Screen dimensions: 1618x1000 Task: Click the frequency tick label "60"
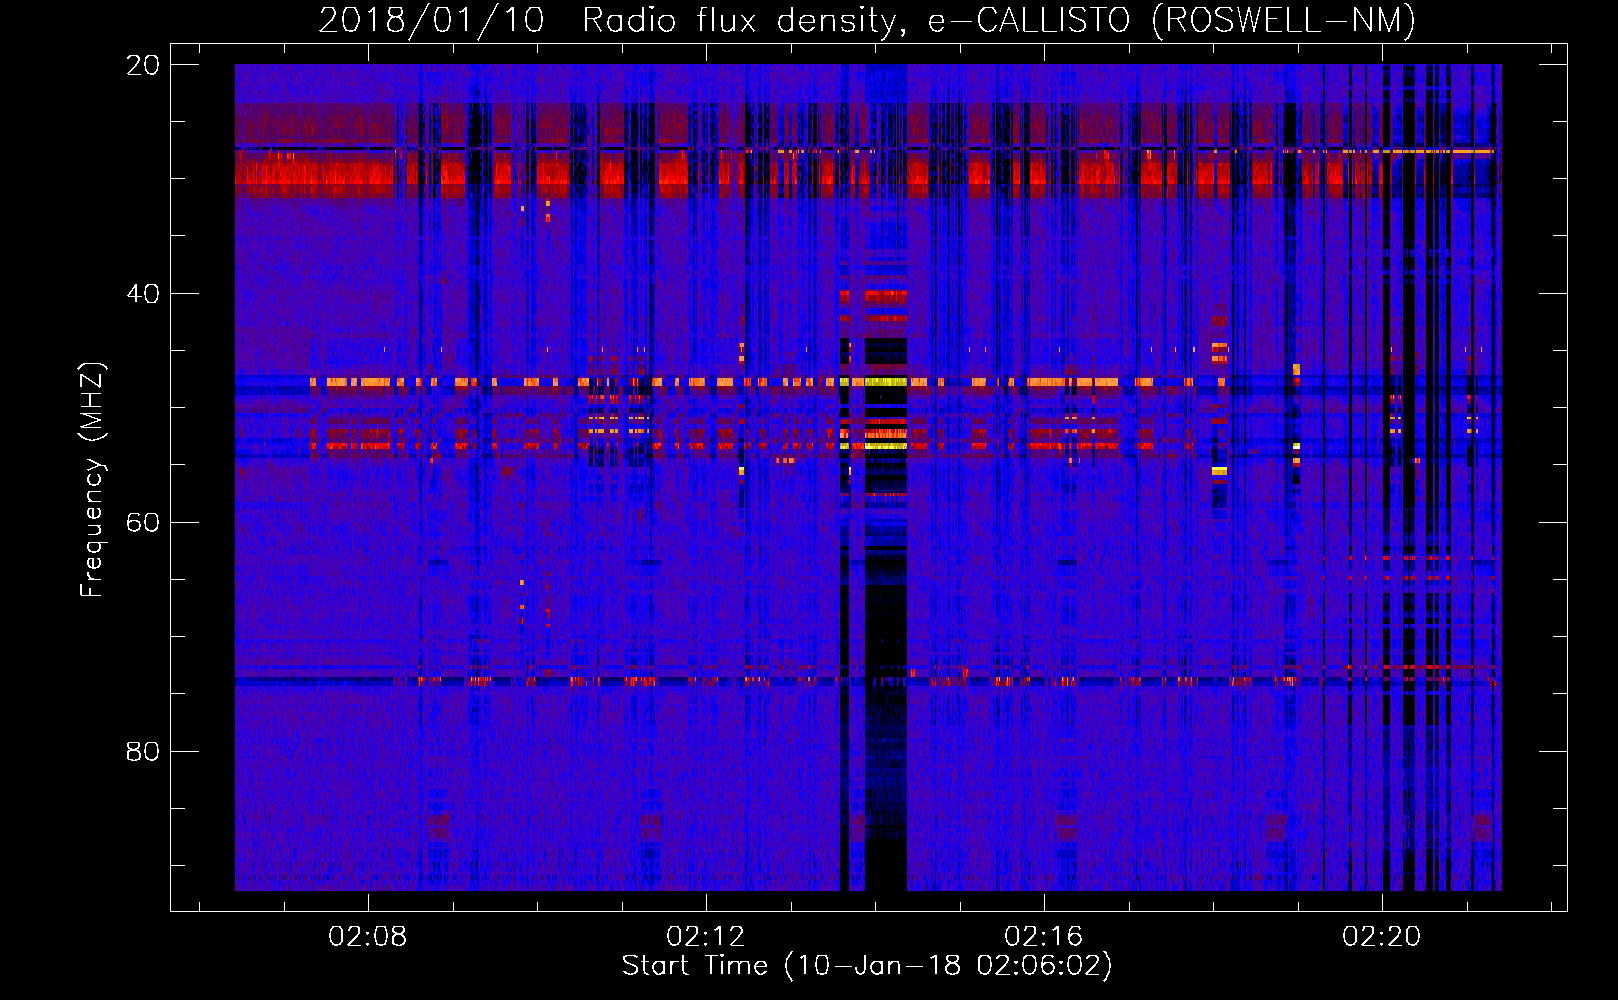click(x=143, y=523)
